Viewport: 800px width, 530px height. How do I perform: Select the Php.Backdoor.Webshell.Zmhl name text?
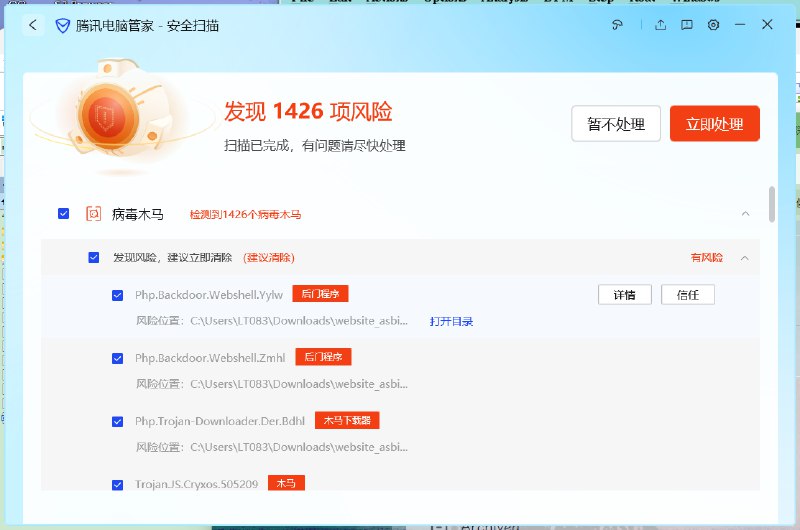(x=210, y=358)
